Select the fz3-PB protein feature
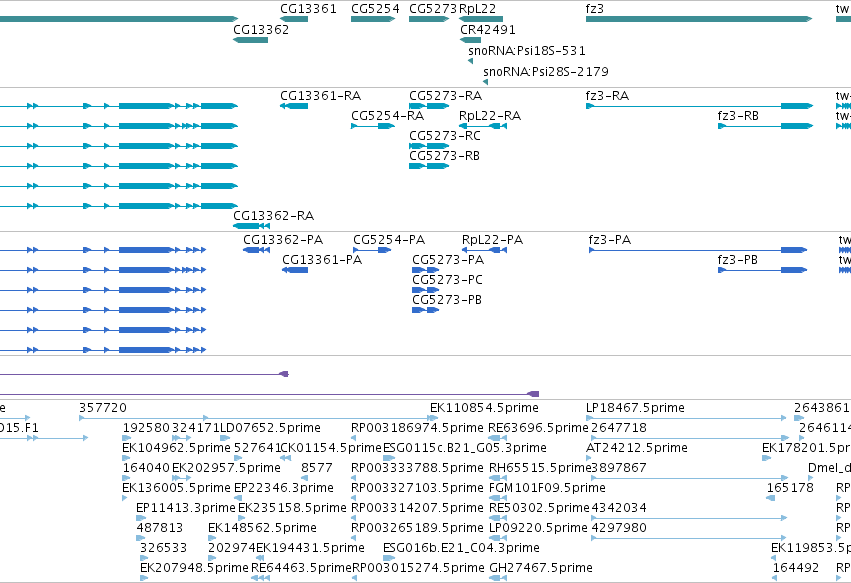Image resolution: width=851 pixels, height=583 pixels. point(763,270)
